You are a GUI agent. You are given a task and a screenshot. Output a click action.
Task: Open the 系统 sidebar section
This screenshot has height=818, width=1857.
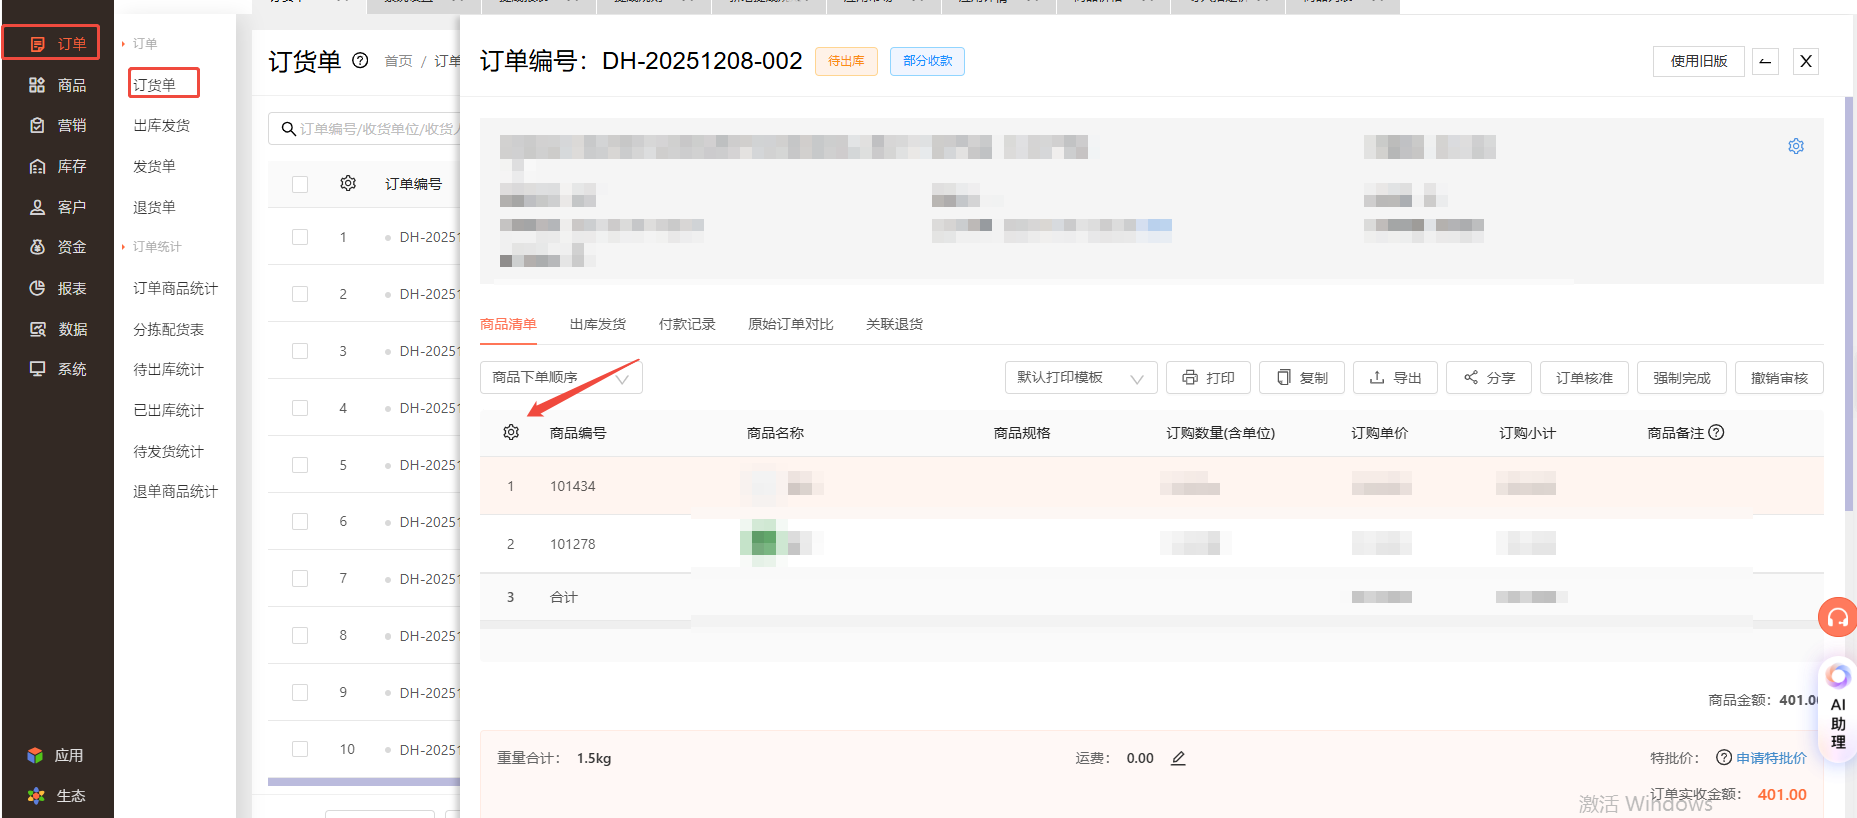pos(57,369)
